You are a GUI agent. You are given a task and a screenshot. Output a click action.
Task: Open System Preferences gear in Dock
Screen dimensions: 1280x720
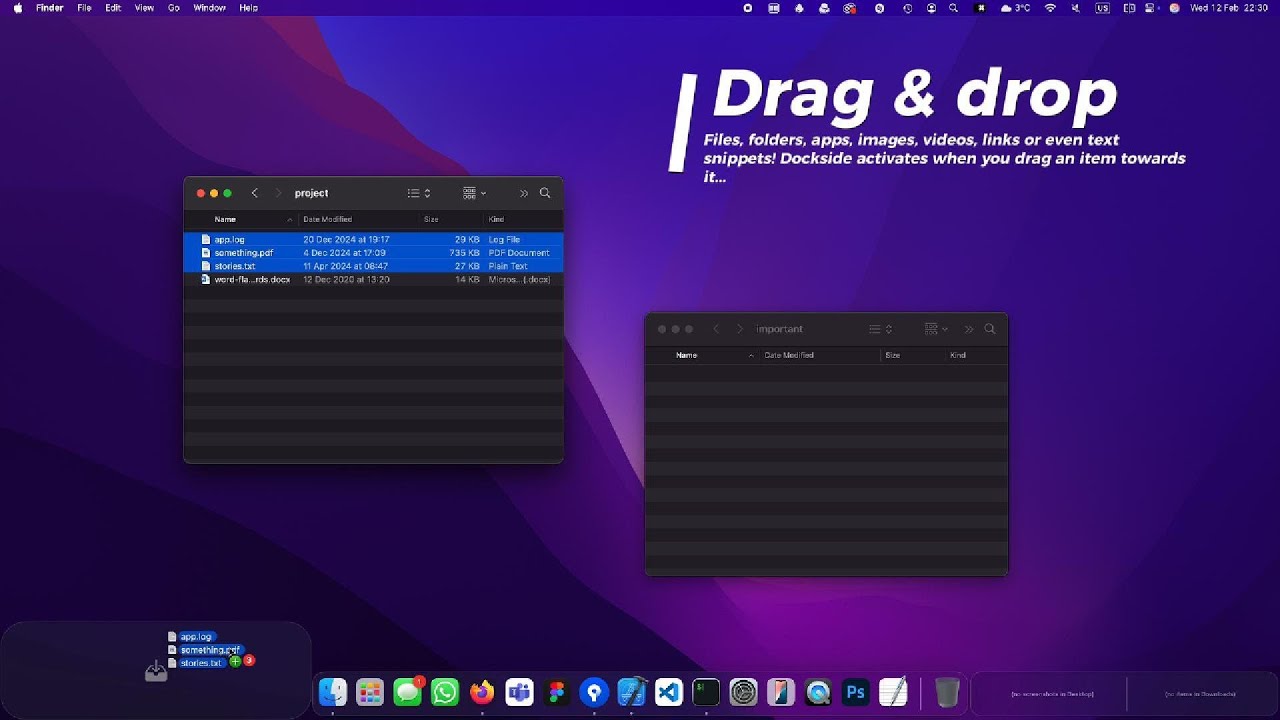pyautogui.click(x=744, y=692)
